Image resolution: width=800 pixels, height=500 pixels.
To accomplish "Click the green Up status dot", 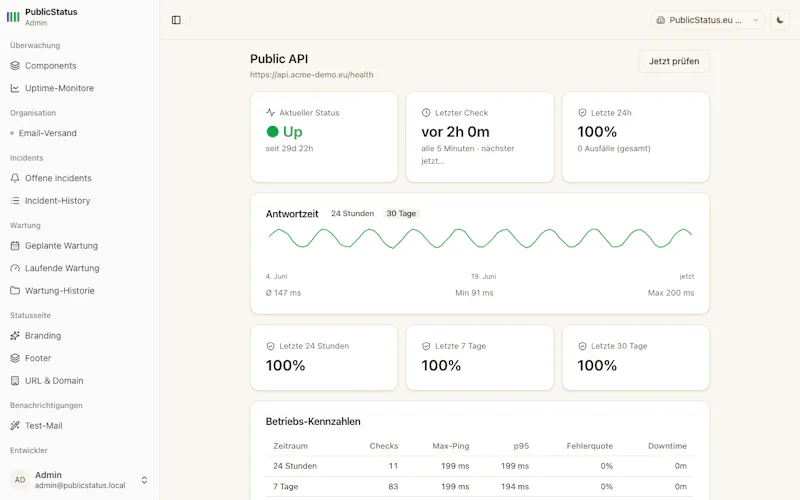I will click(272, 132).
